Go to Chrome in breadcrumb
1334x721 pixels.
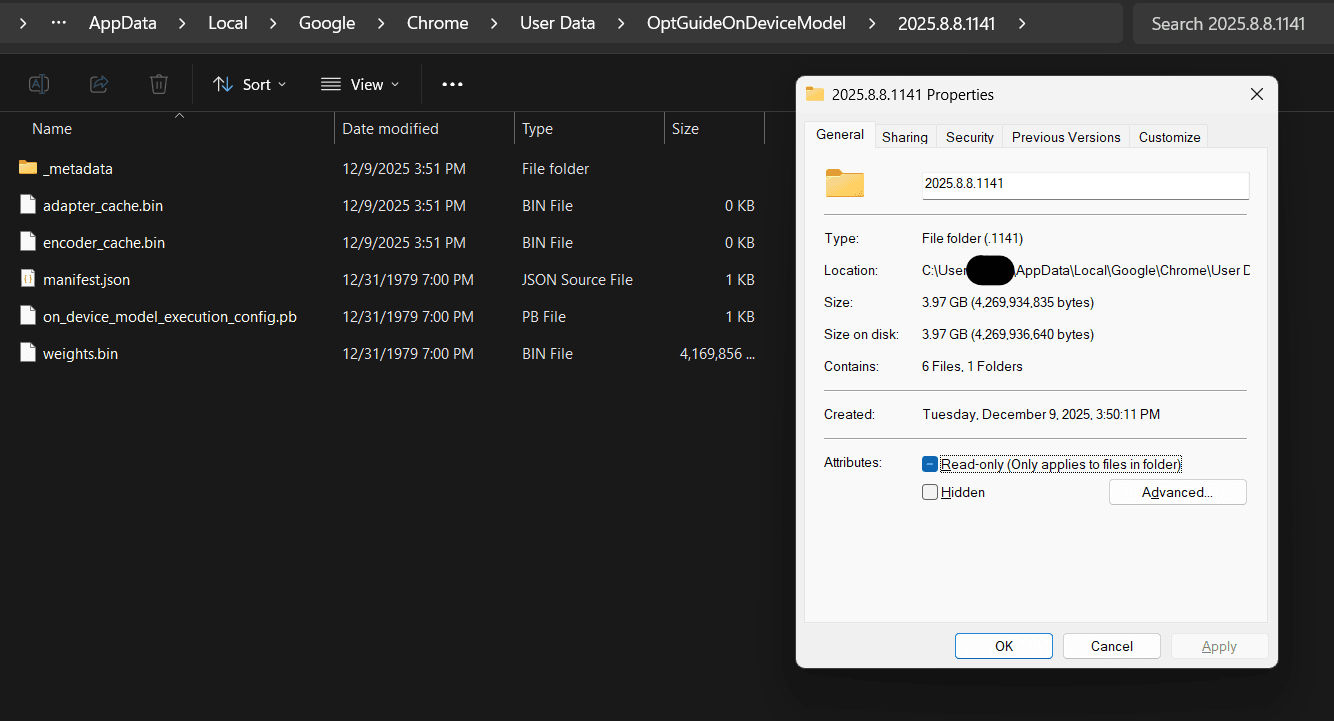coord(437,23)
